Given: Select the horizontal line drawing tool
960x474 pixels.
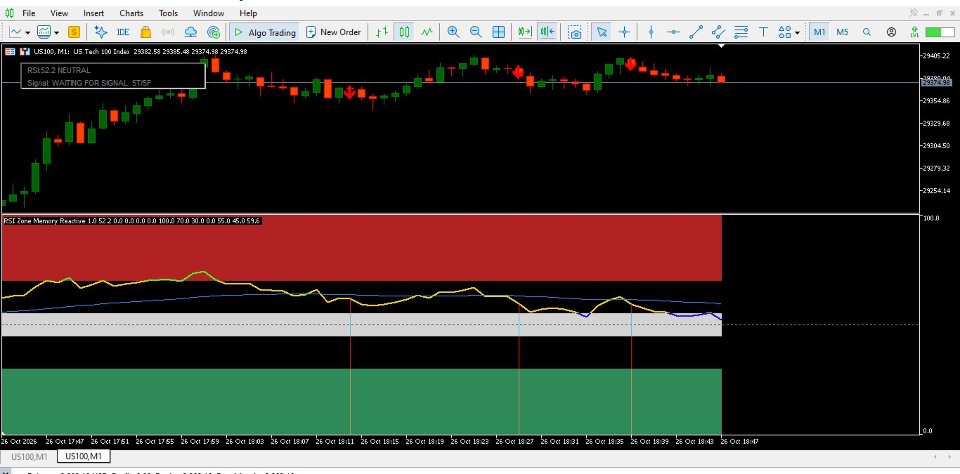Looking at the screenshot, I should coord(673,32).
